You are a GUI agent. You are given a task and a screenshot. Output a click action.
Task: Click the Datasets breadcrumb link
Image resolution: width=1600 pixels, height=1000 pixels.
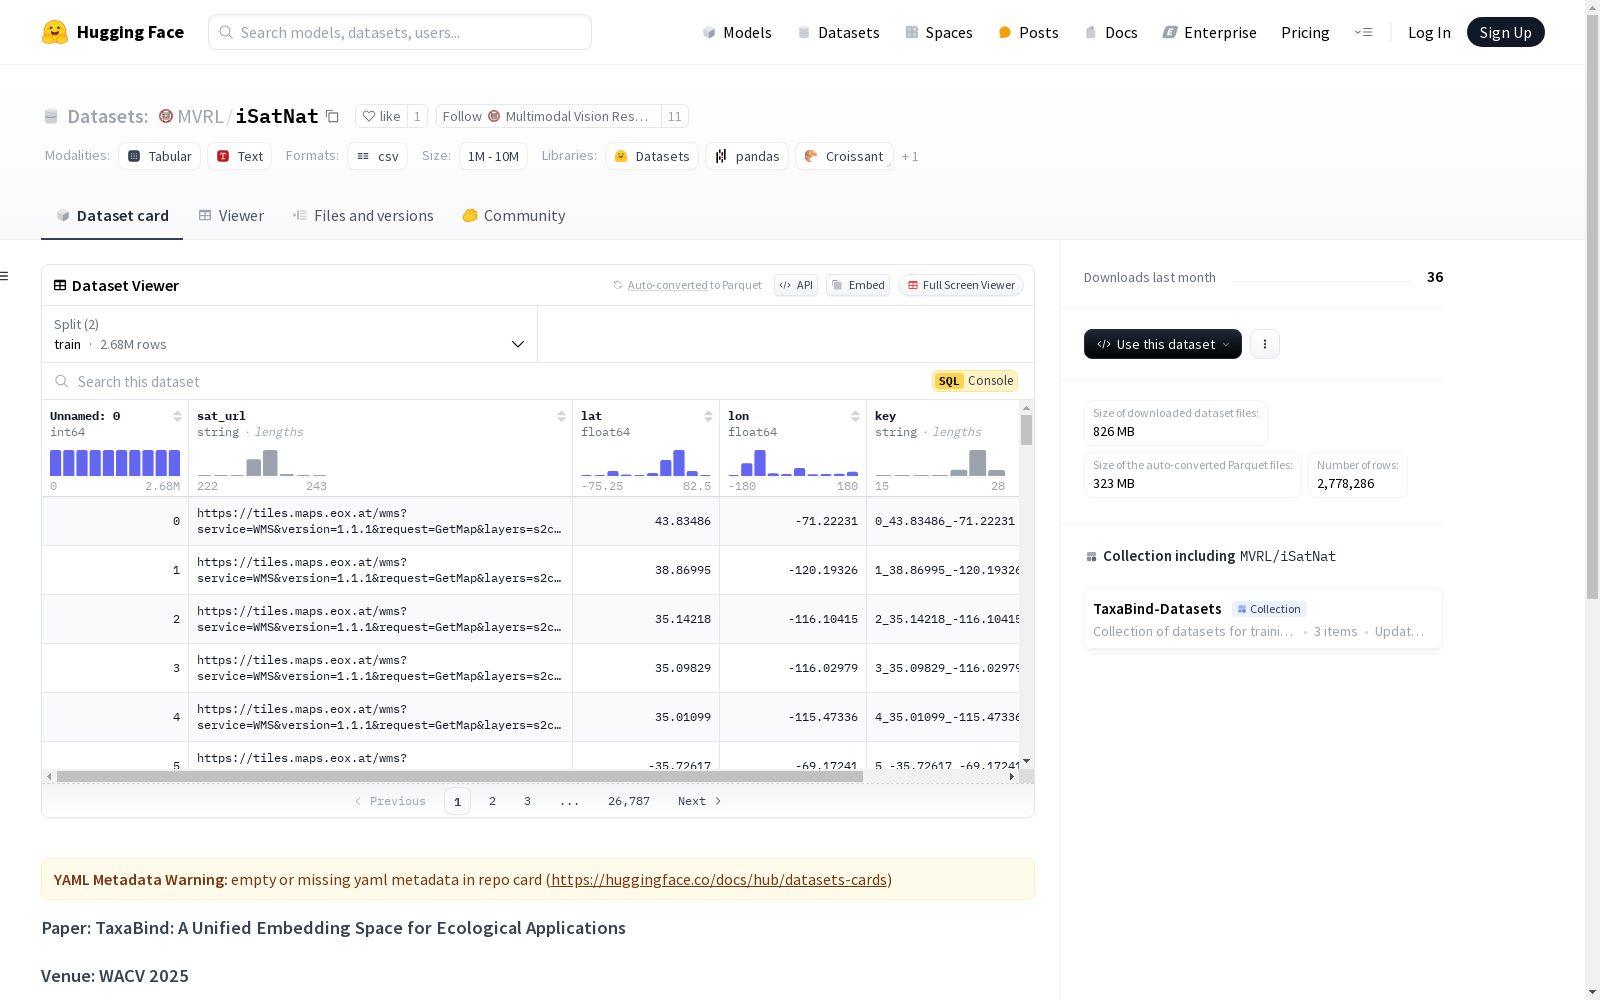[x=108, y=117]
